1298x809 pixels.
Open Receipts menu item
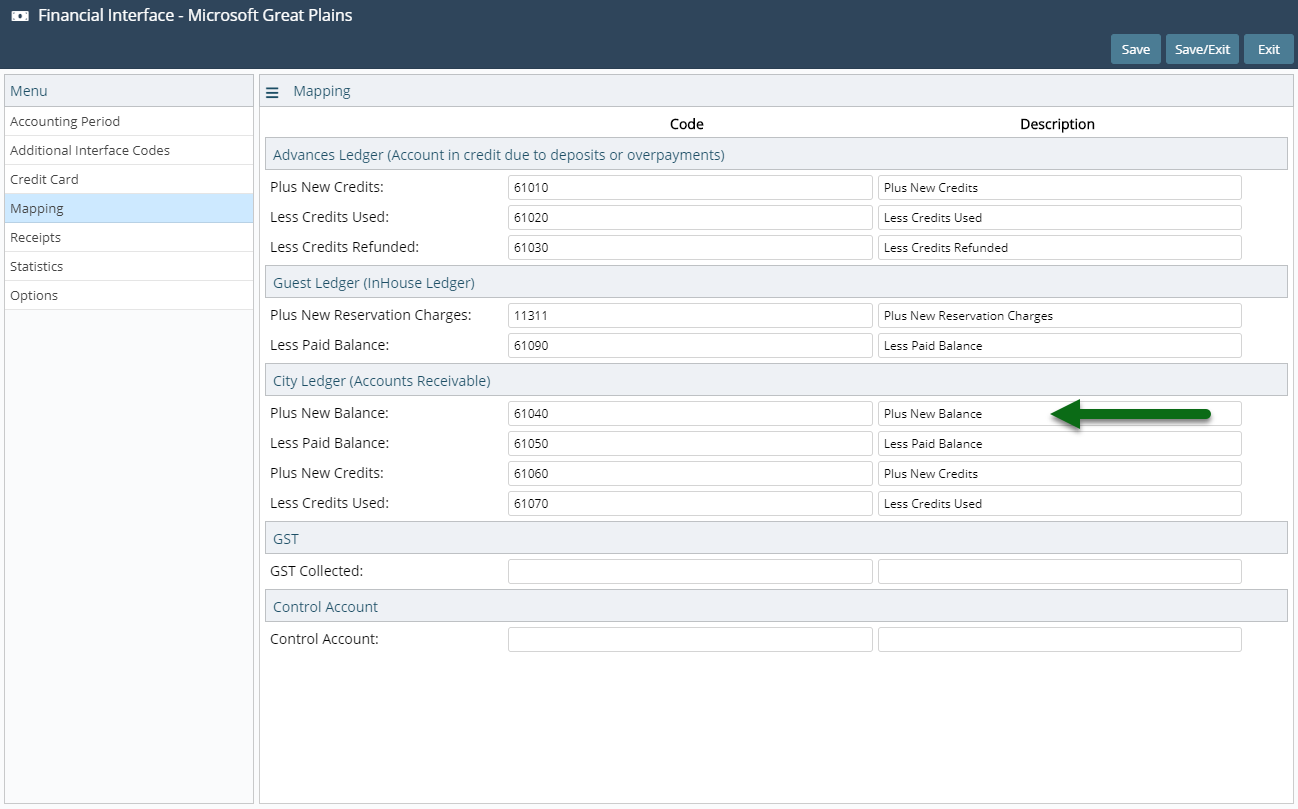click(129, 237)
